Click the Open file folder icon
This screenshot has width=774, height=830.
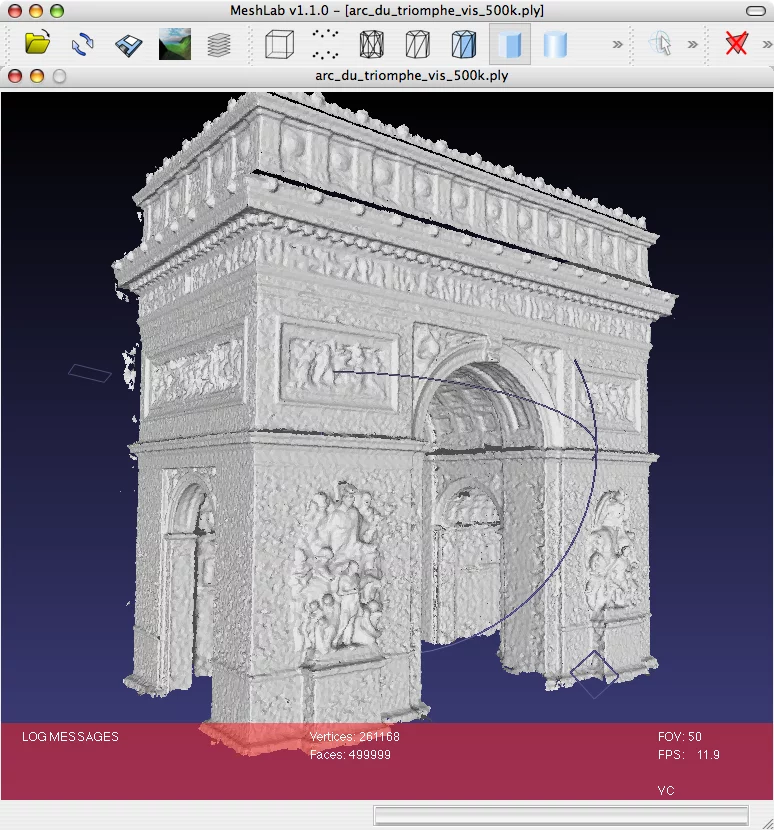[37, 44]
